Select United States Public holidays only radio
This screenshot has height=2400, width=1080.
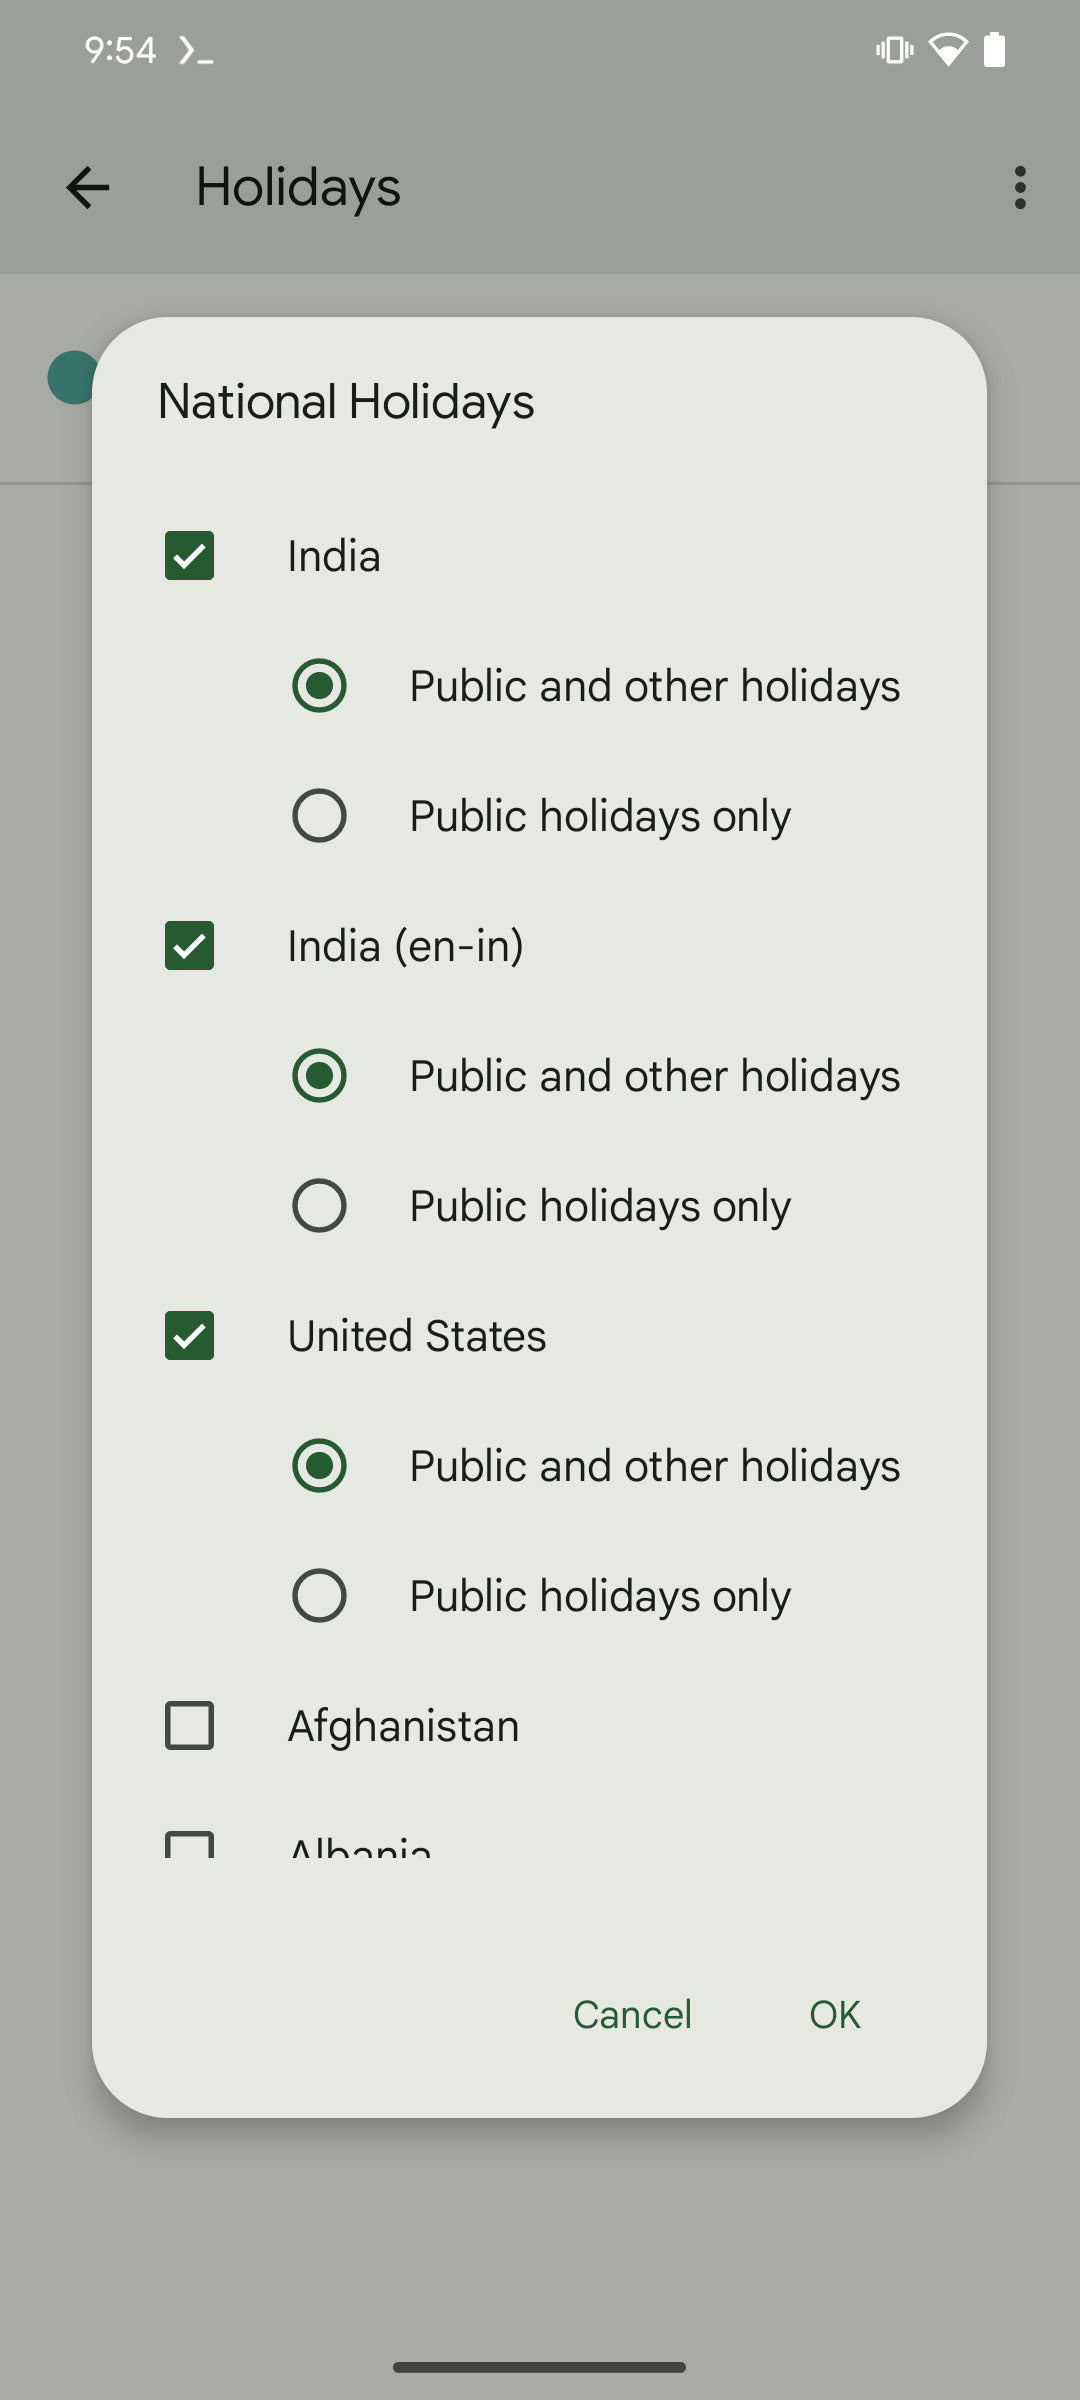point(319,1596)
